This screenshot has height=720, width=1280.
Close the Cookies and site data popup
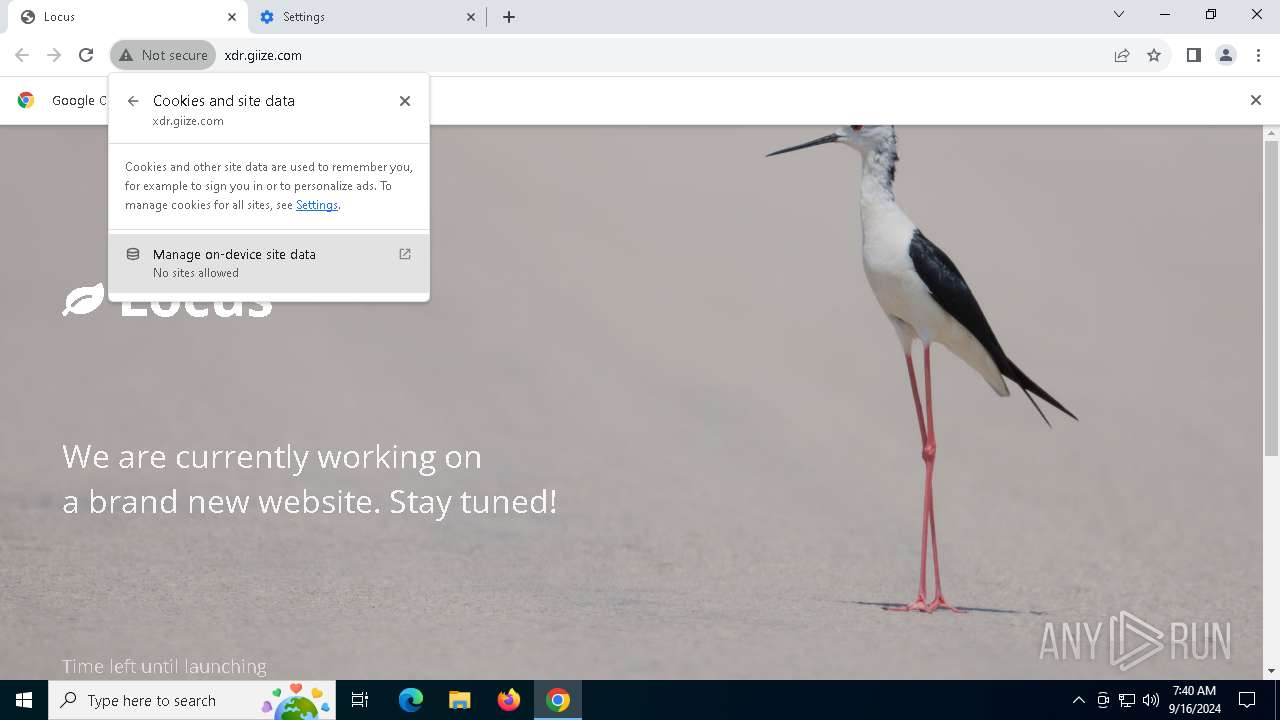(x=405, y=101)
